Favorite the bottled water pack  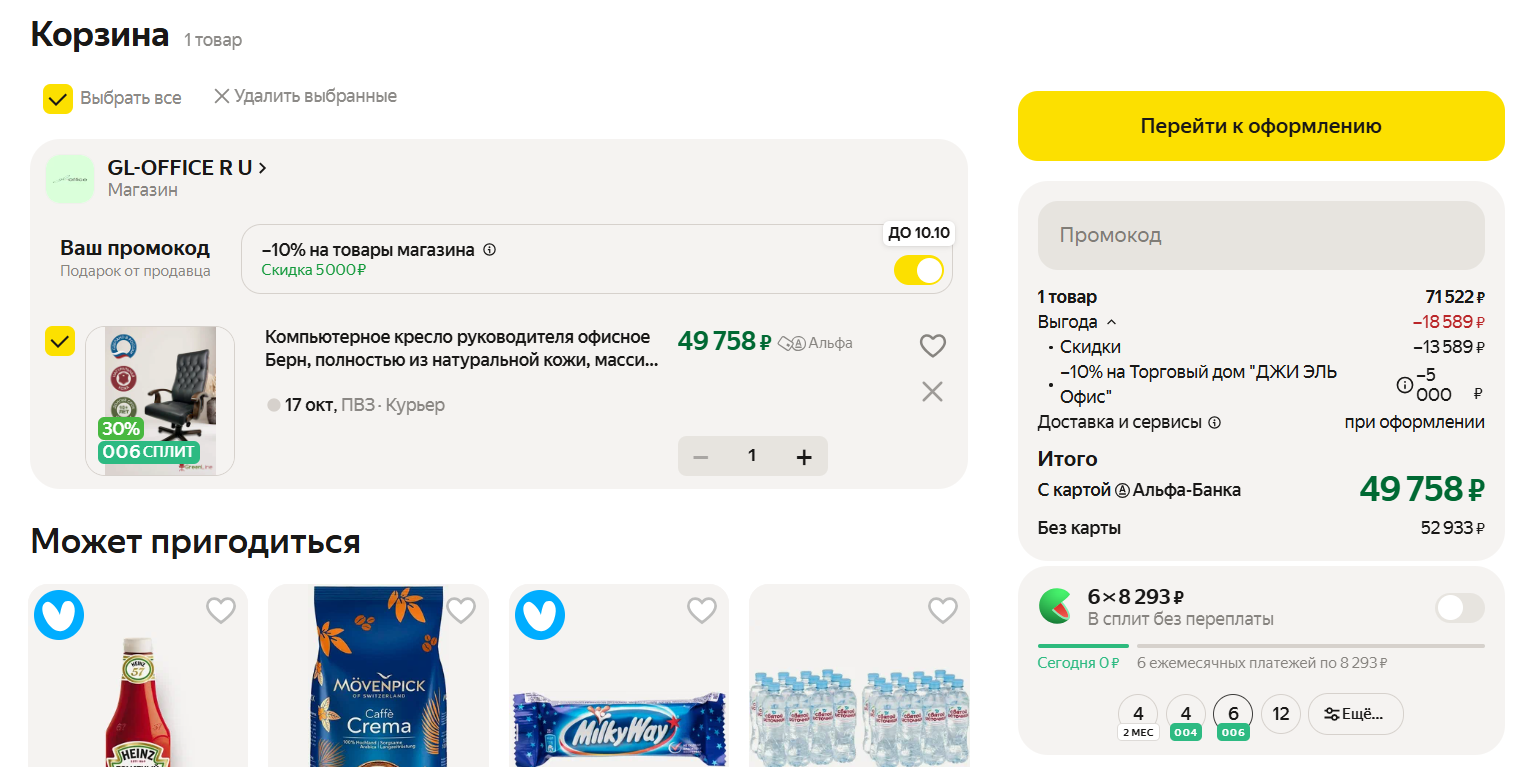click(x=942, y=610)
